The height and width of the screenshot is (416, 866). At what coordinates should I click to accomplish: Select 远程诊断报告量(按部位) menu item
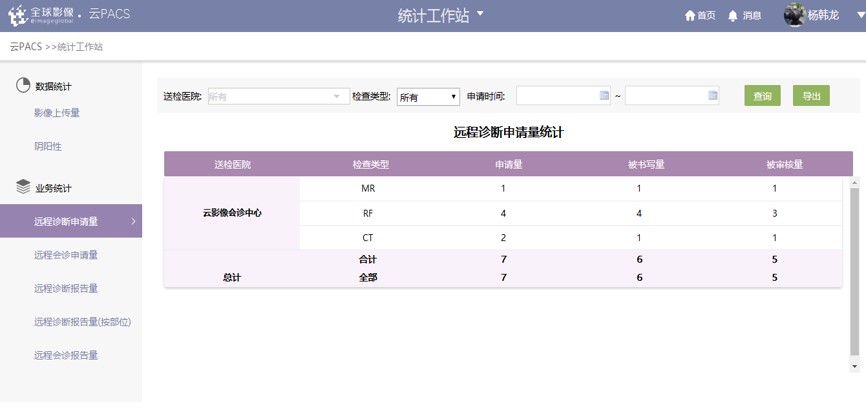pyautogui.click(x=82, y=322)
